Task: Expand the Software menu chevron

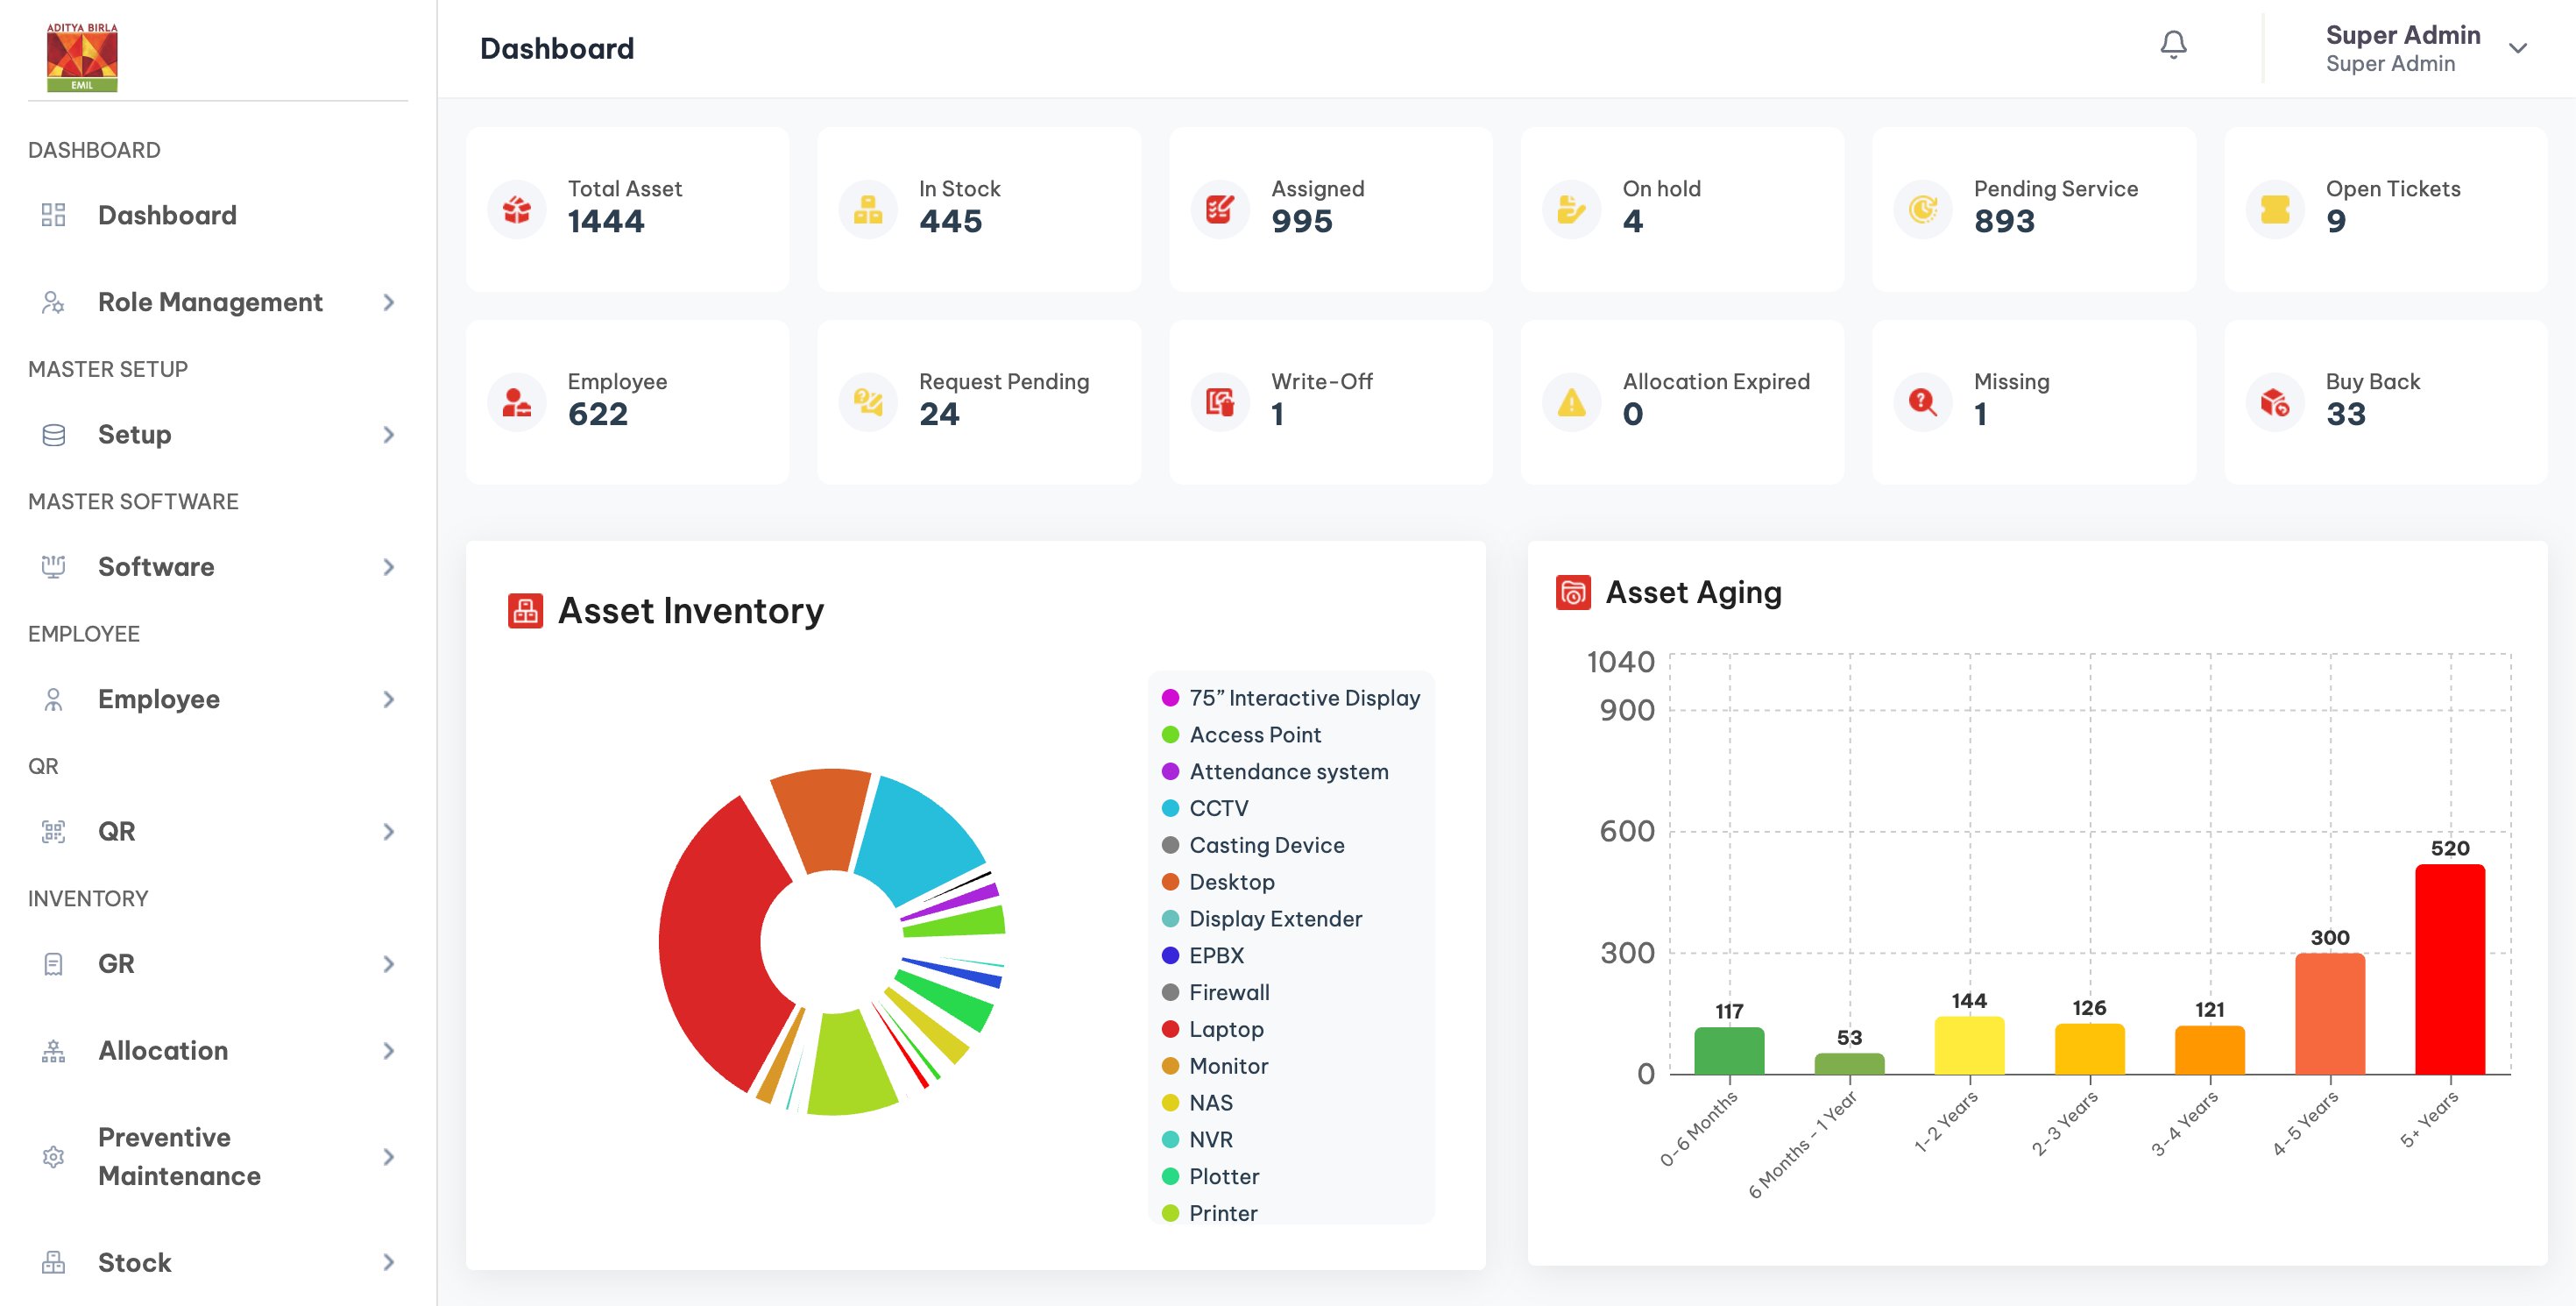Action: [389, 566]
